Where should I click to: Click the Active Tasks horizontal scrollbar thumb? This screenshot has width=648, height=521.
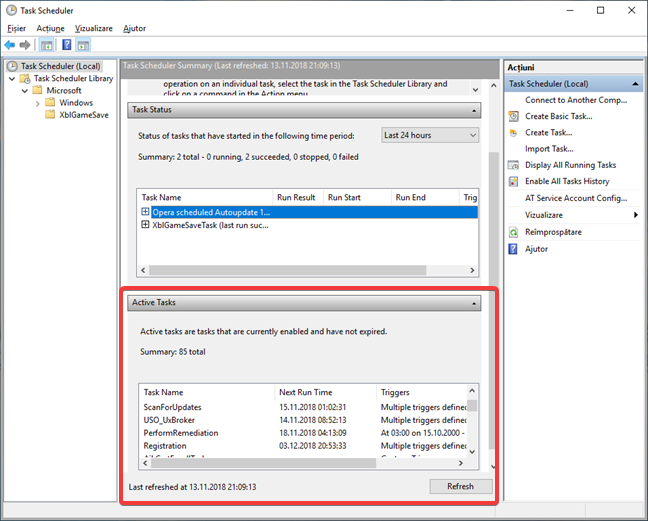point(264,463)
